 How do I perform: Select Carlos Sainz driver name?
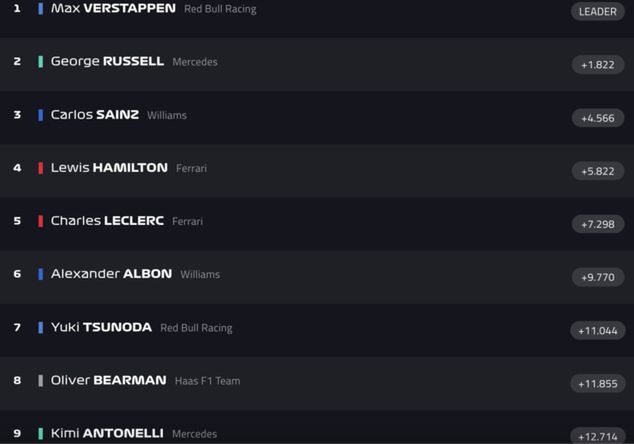pyautogui.click(x=94, y=115)
